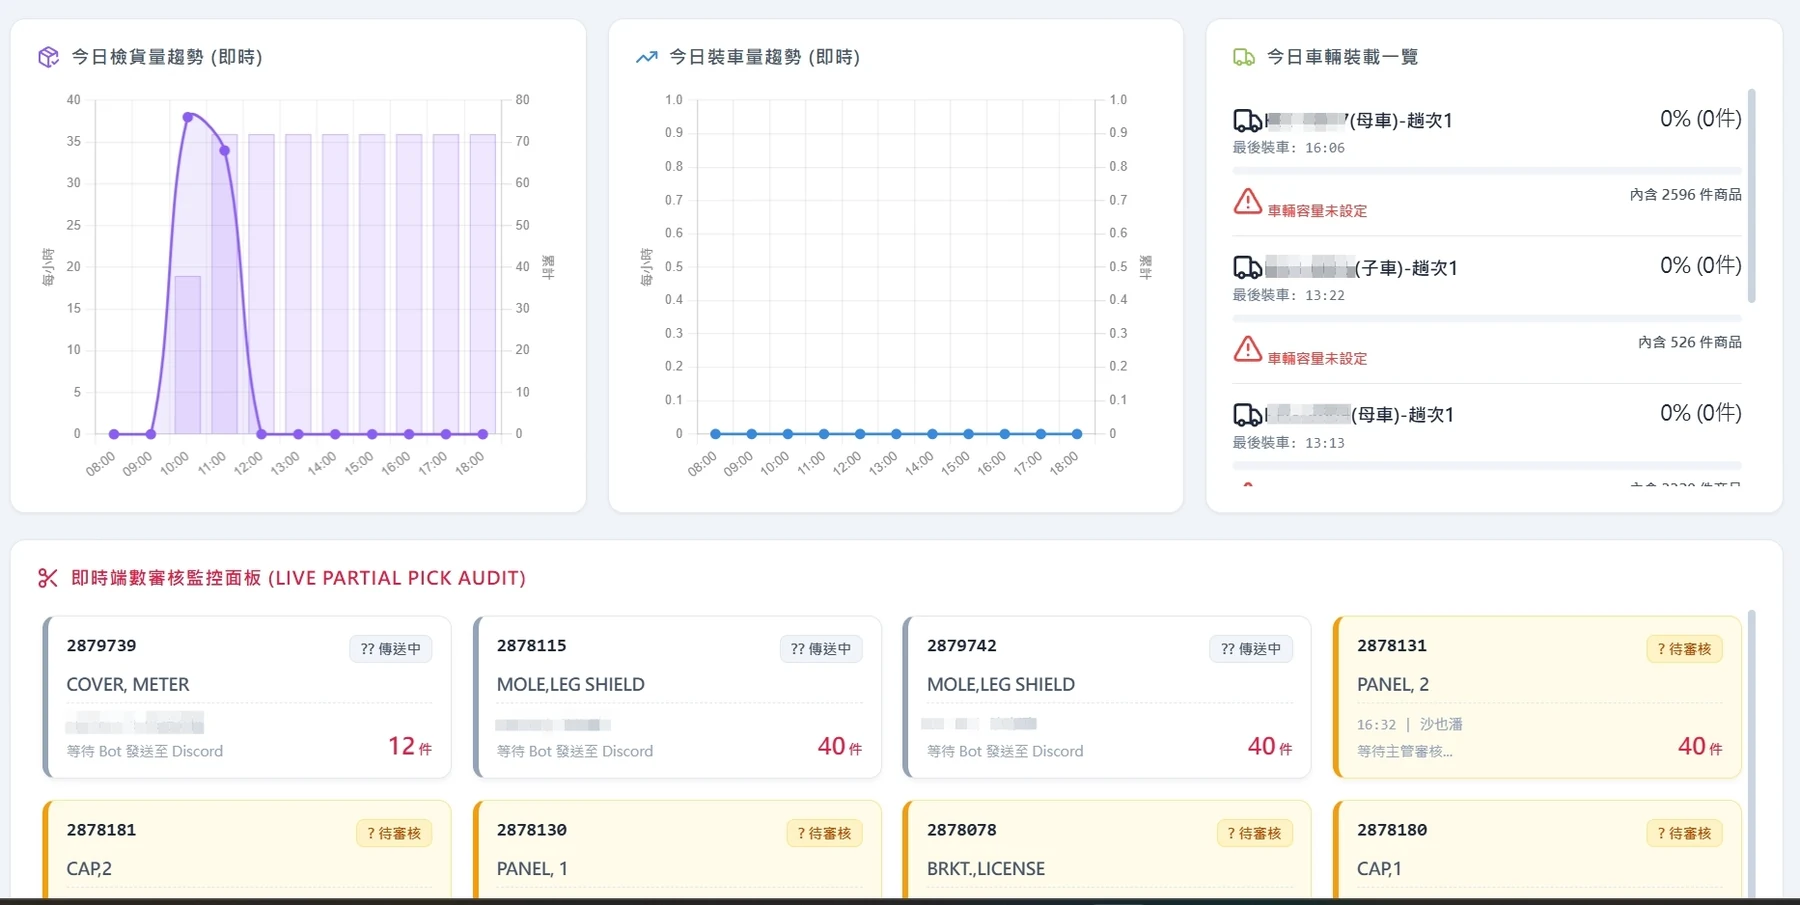The width and height of the screenshot is (1800, 905).
Task: Click the scissors icon of the audit panel
Action: (x=48, y=578)
